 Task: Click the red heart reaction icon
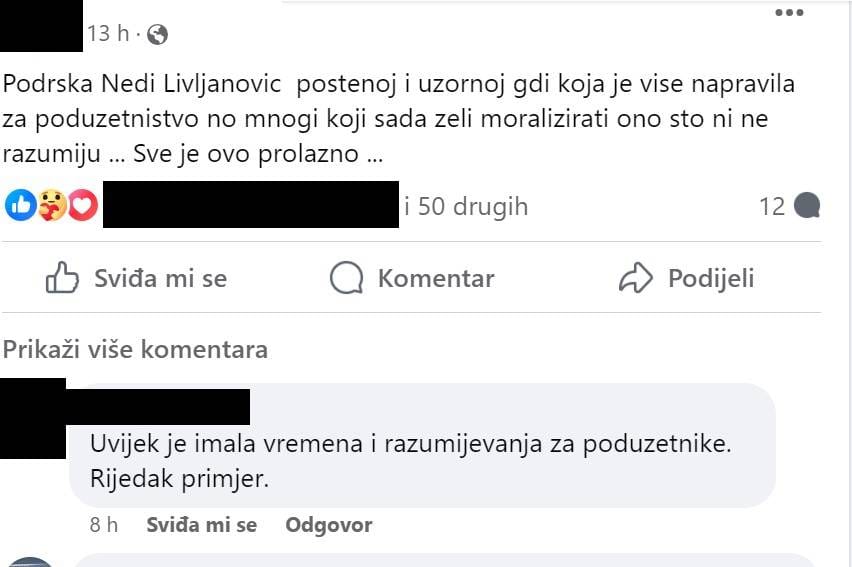[x=82, y=206]
